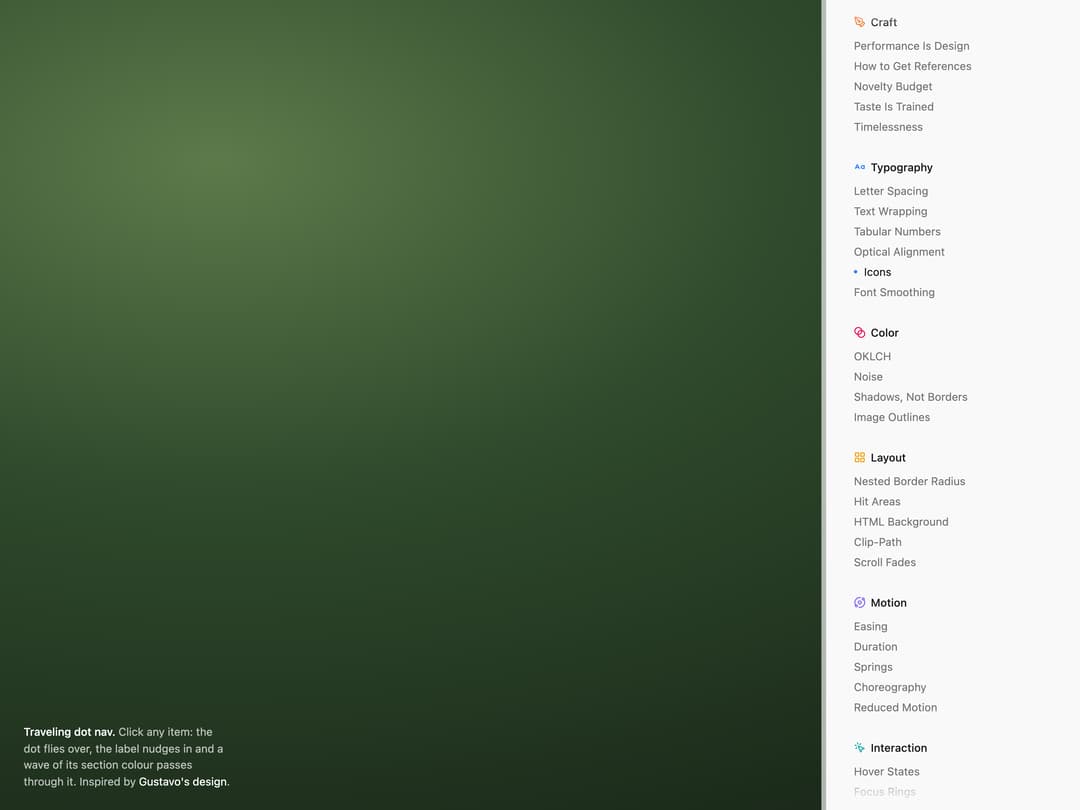The image size is (1080, 810).
Task: Select Scroll Fades
Action: pos(884,562)
